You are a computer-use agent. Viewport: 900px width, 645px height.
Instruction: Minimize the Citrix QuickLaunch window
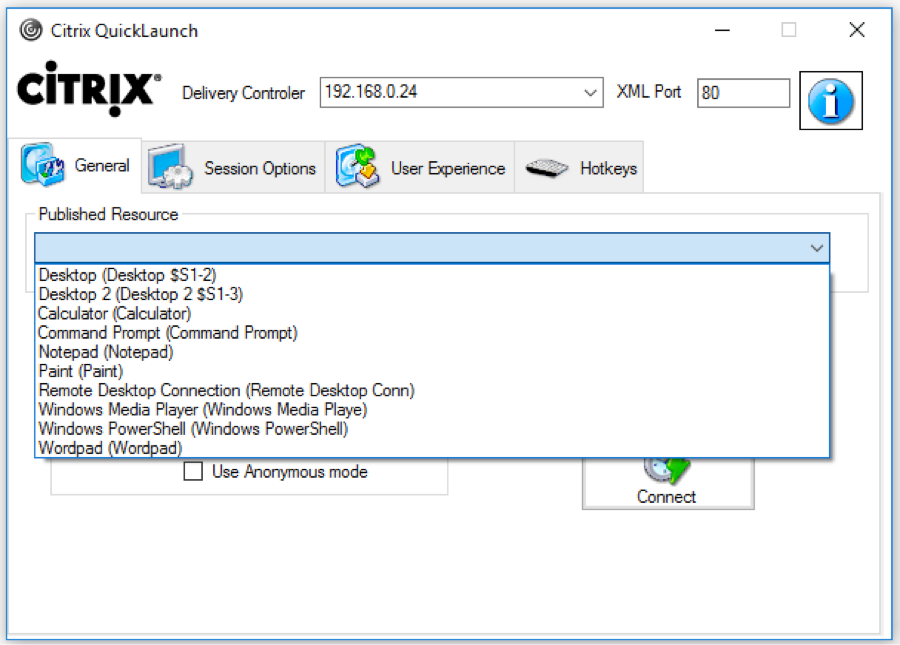[722, 30]
